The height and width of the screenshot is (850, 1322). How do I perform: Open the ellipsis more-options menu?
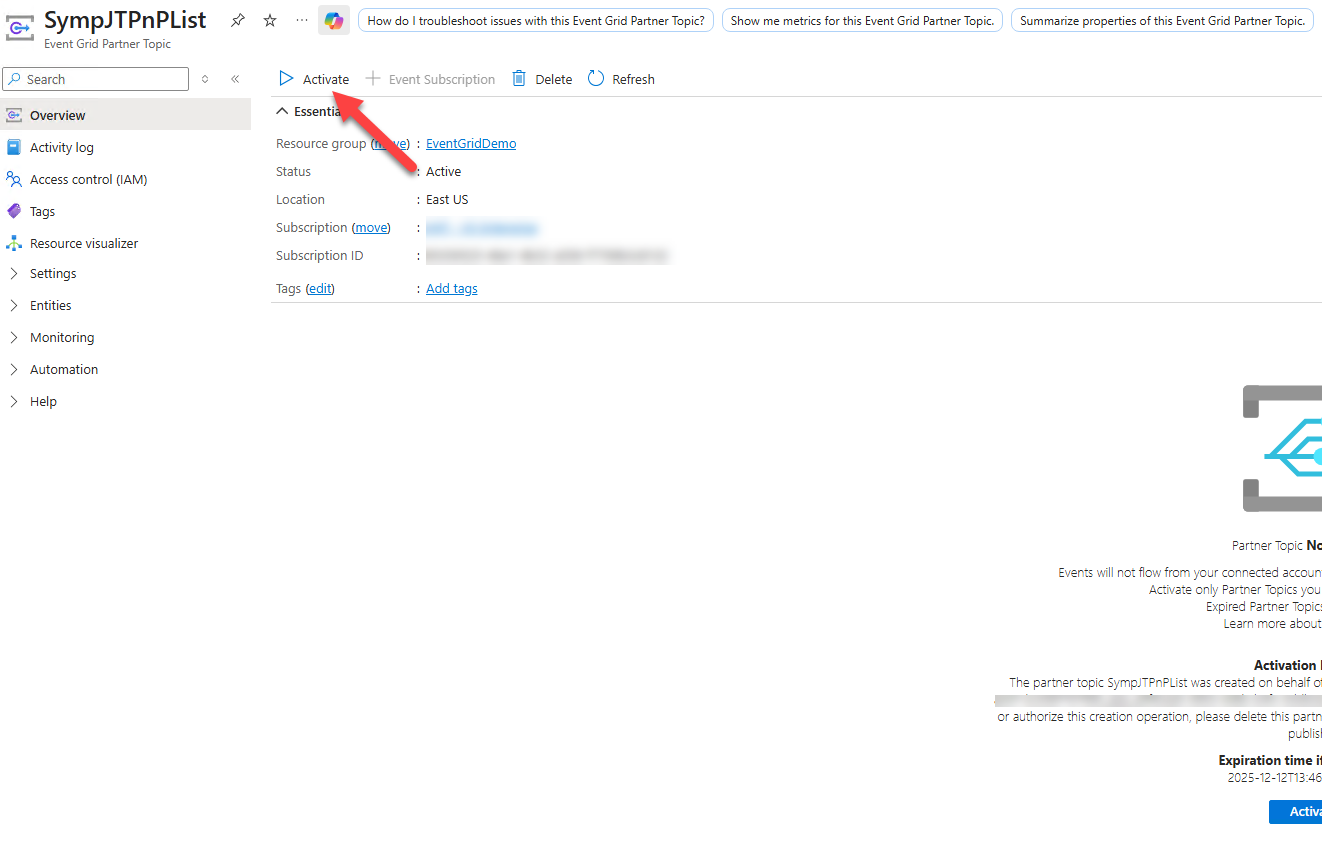tap(299, 20)
